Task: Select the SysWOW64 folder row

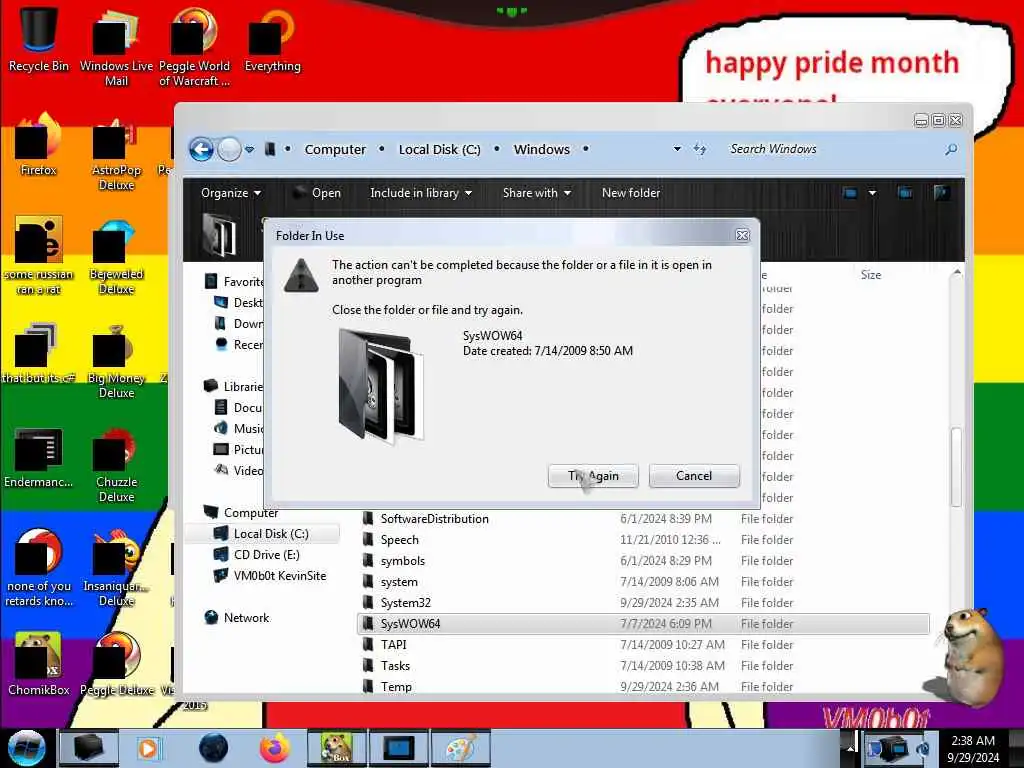Action: (643, 624)
